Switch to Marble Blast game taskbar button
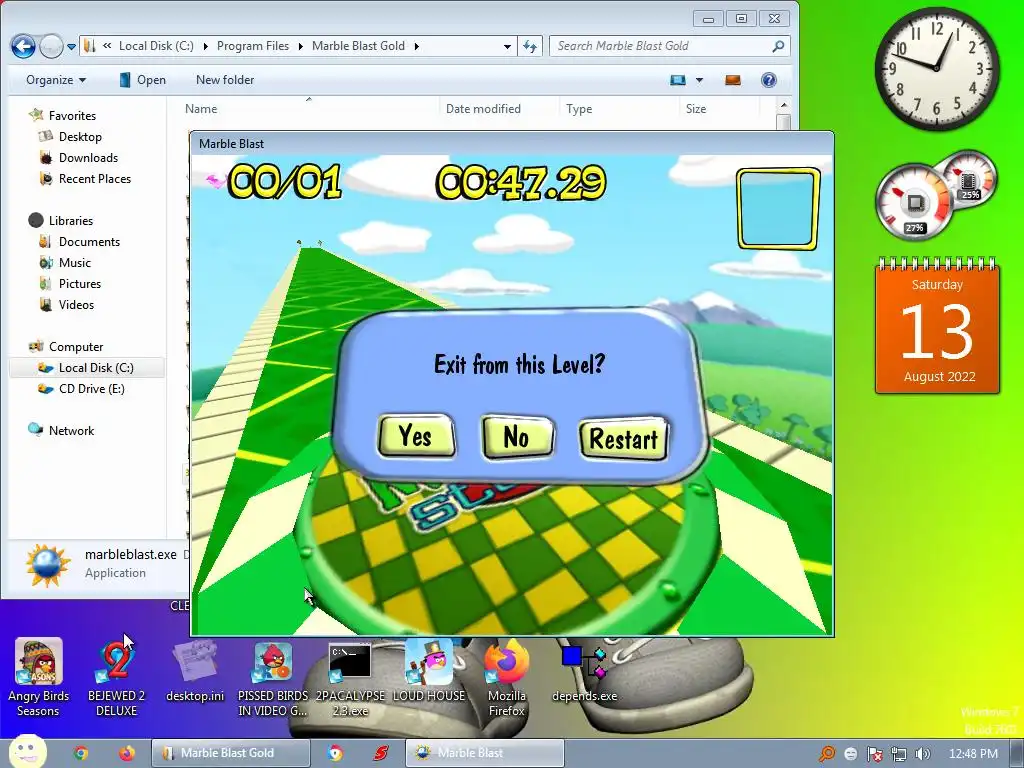 pyautogui.click(x=485, y=753)
